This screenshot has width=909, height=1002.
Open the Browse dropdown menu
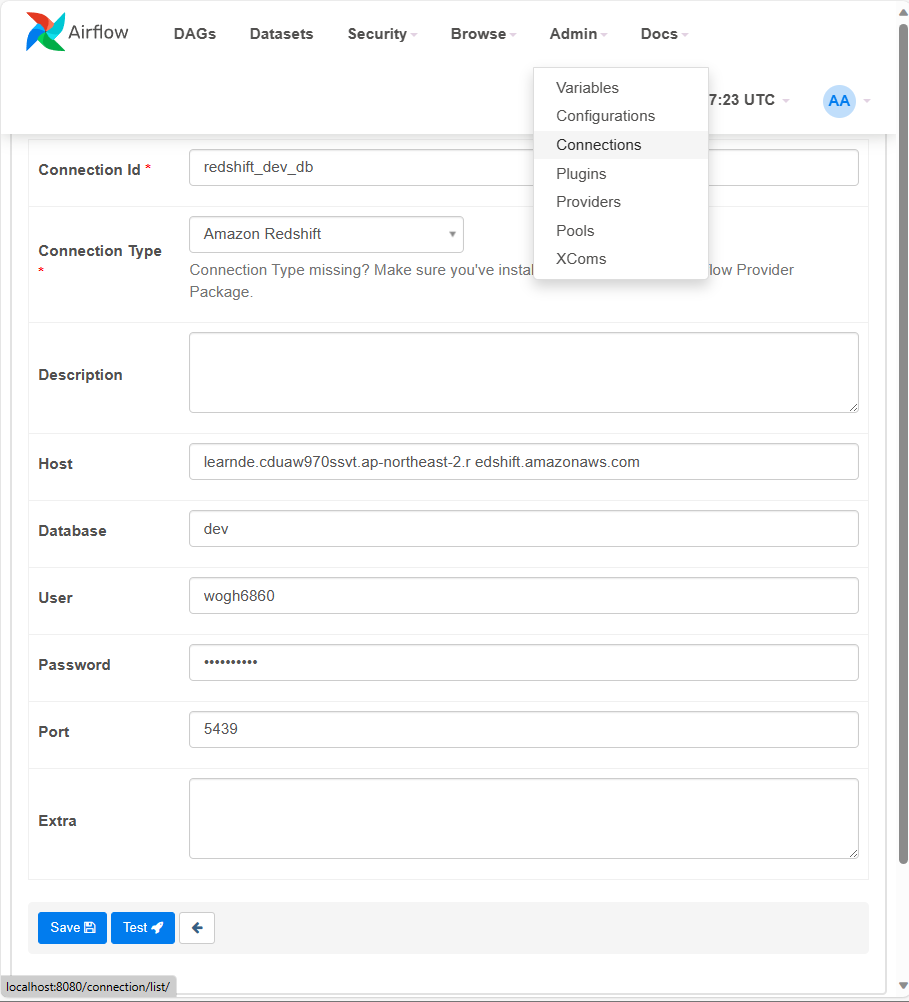click(483, 34)
